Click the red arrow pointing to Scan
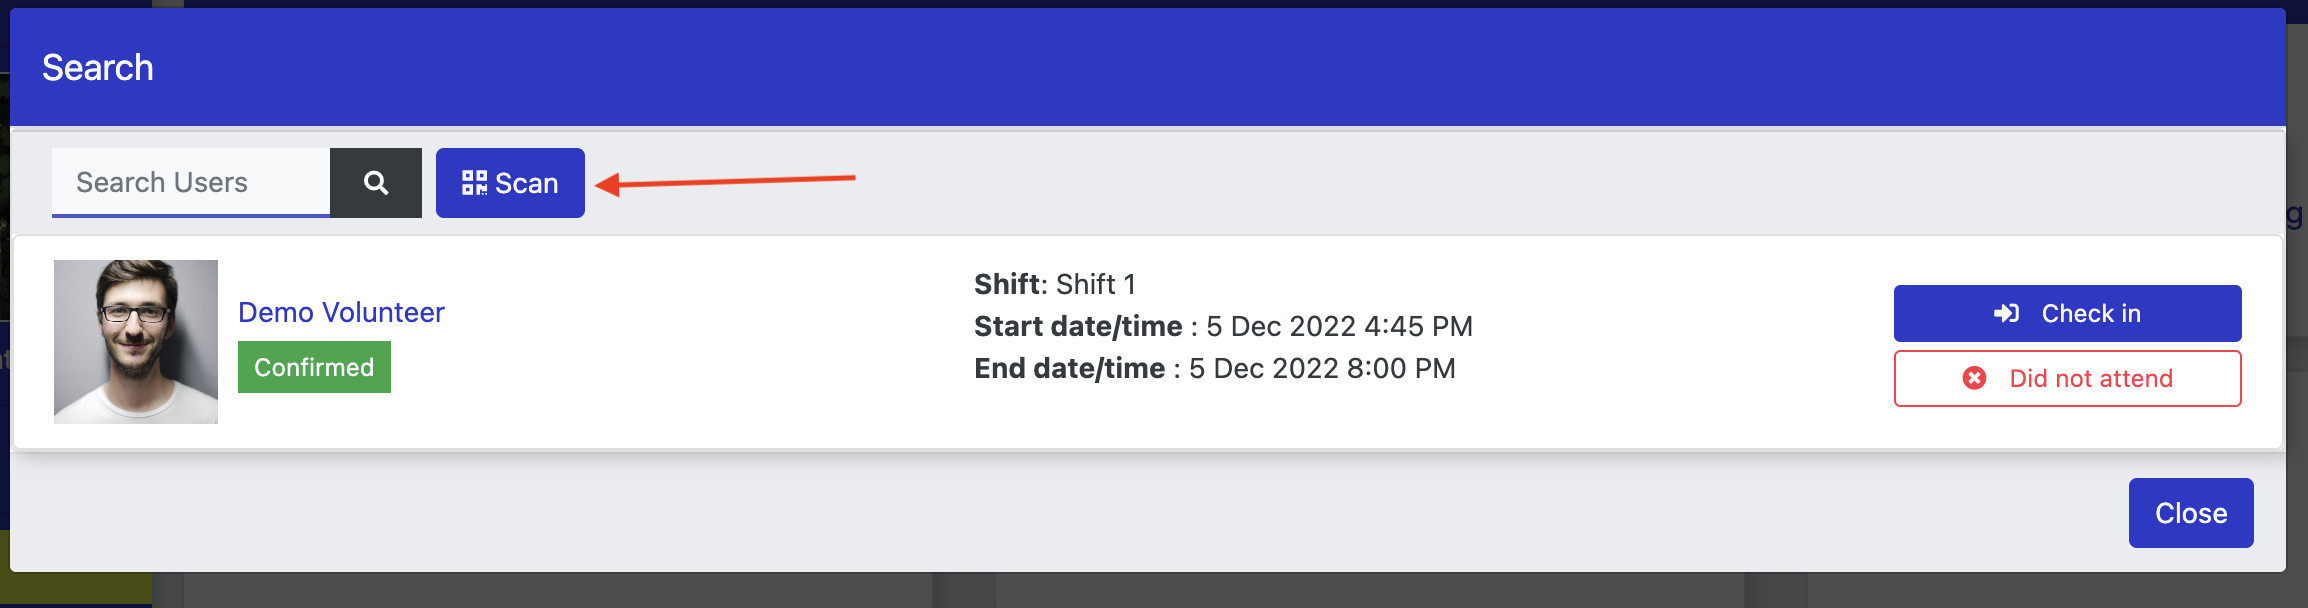2308x608 pixels. pos(725,181)
